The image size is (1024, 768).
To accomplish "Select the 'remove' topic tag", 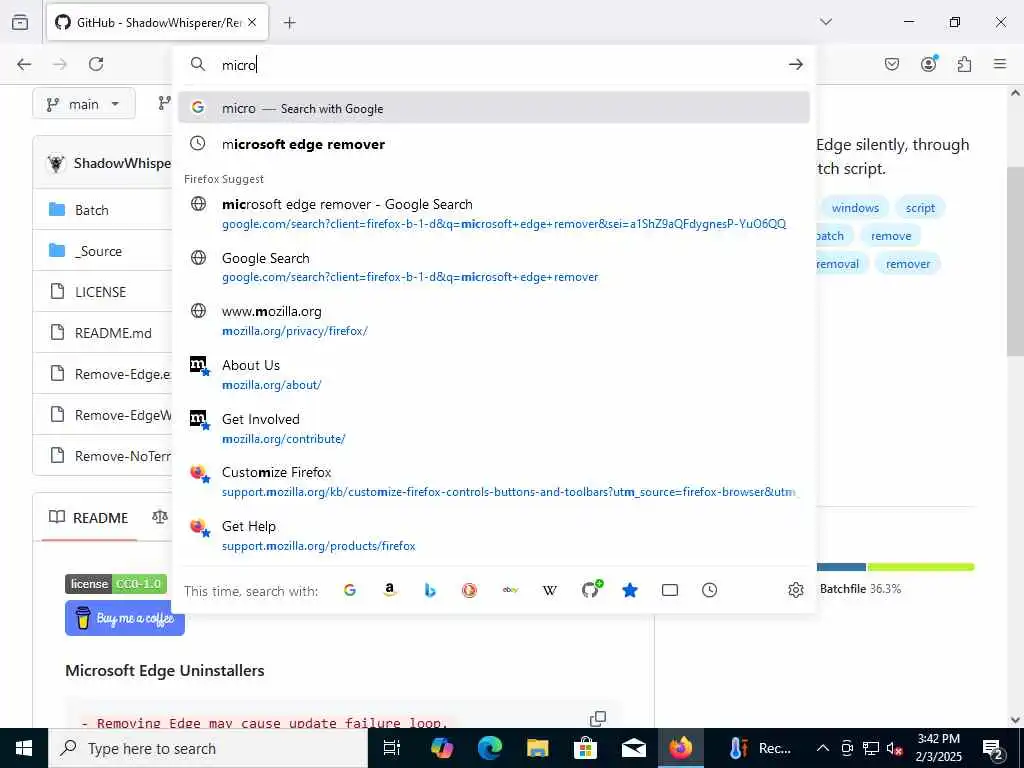I will (891, 236).
